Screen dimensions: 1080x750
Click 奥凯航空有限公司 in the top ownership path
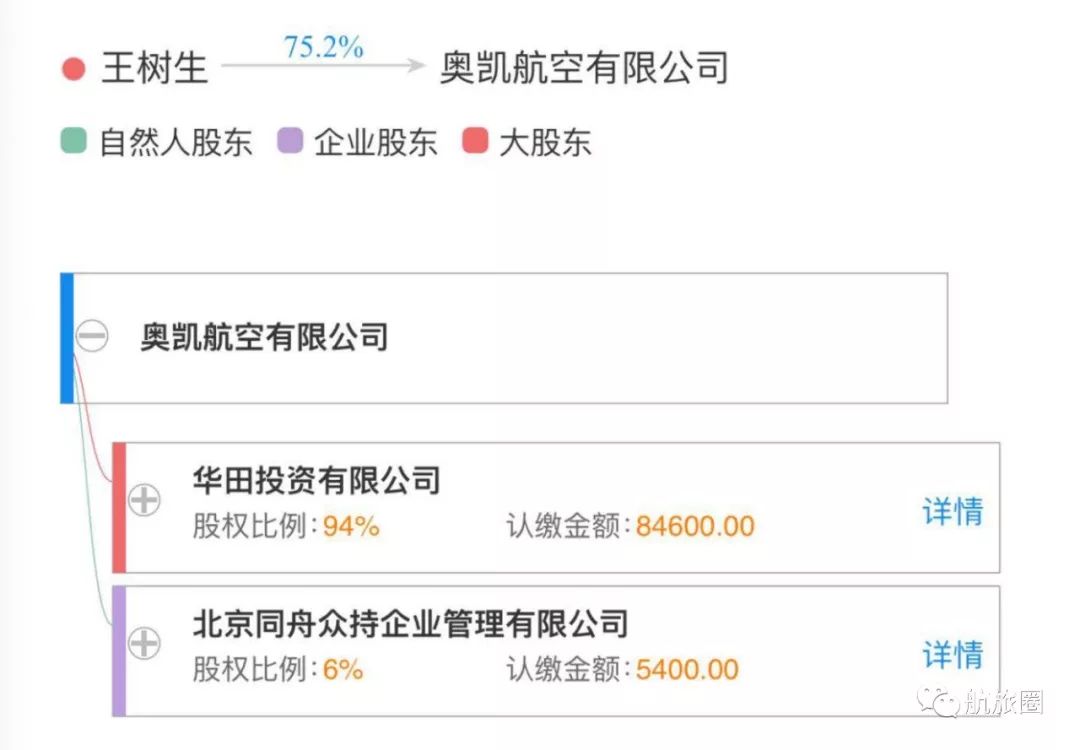pos(584,68)
